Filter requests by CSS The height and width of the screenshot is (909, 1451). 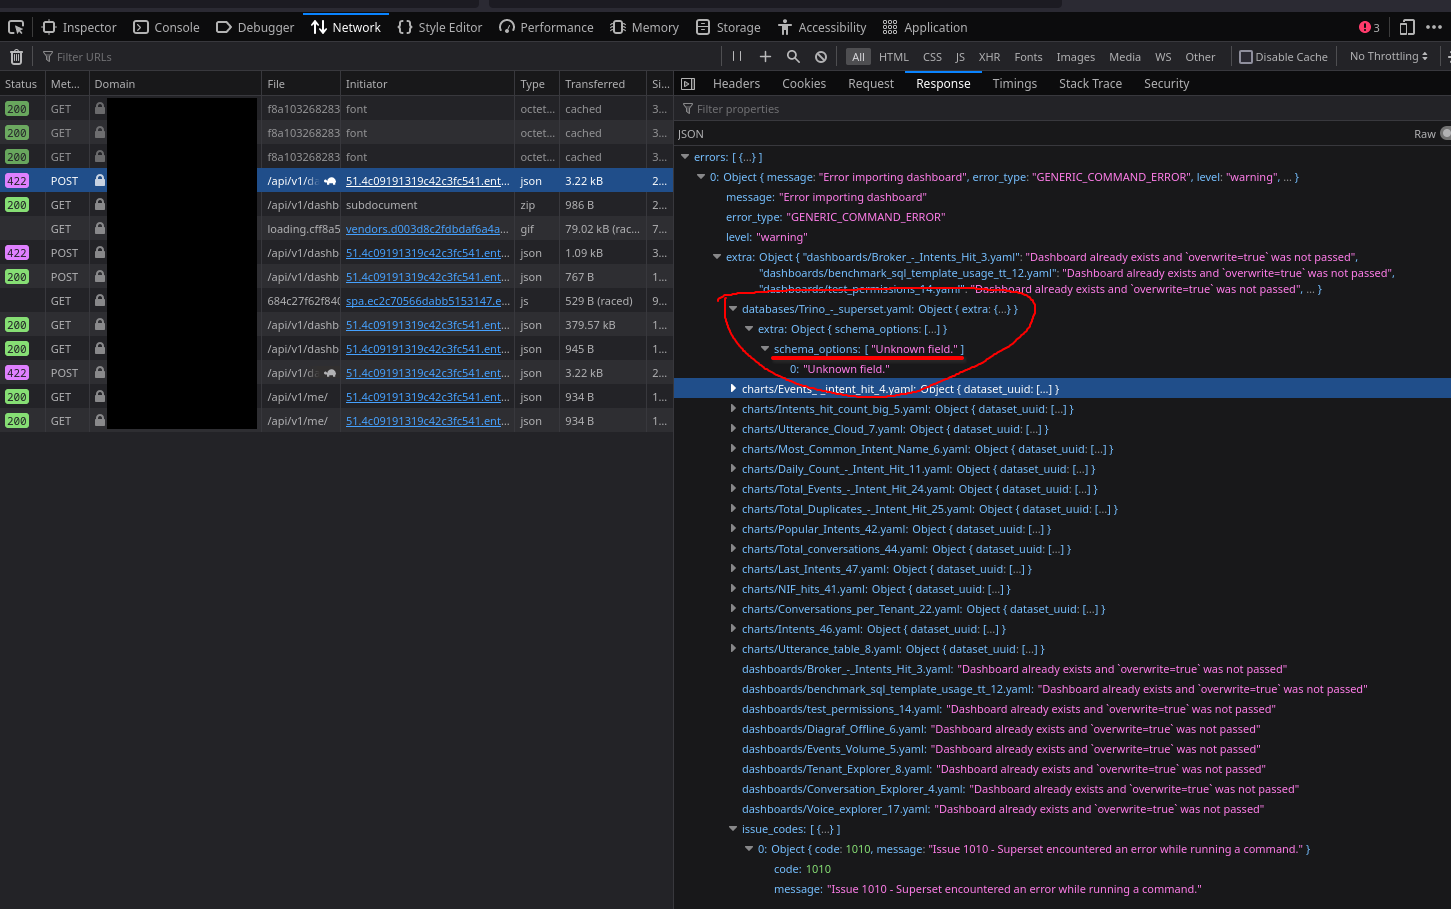point(932,57)
